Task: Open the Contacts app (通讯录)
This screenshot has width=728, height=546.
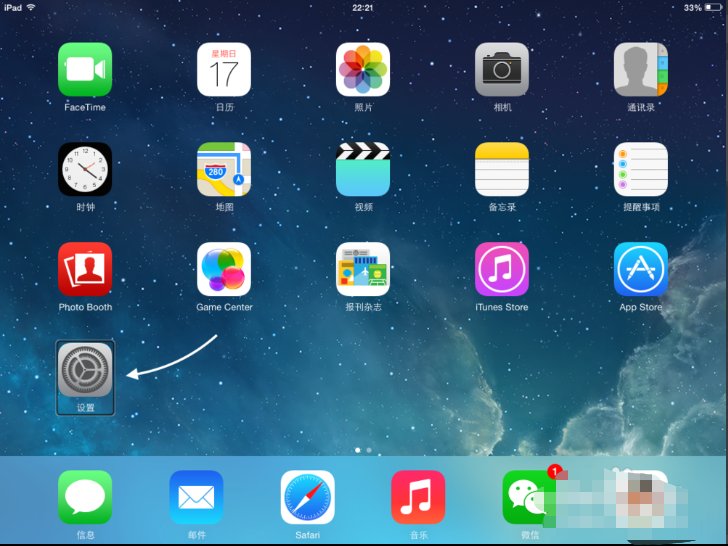Action: tap(641, 70)
